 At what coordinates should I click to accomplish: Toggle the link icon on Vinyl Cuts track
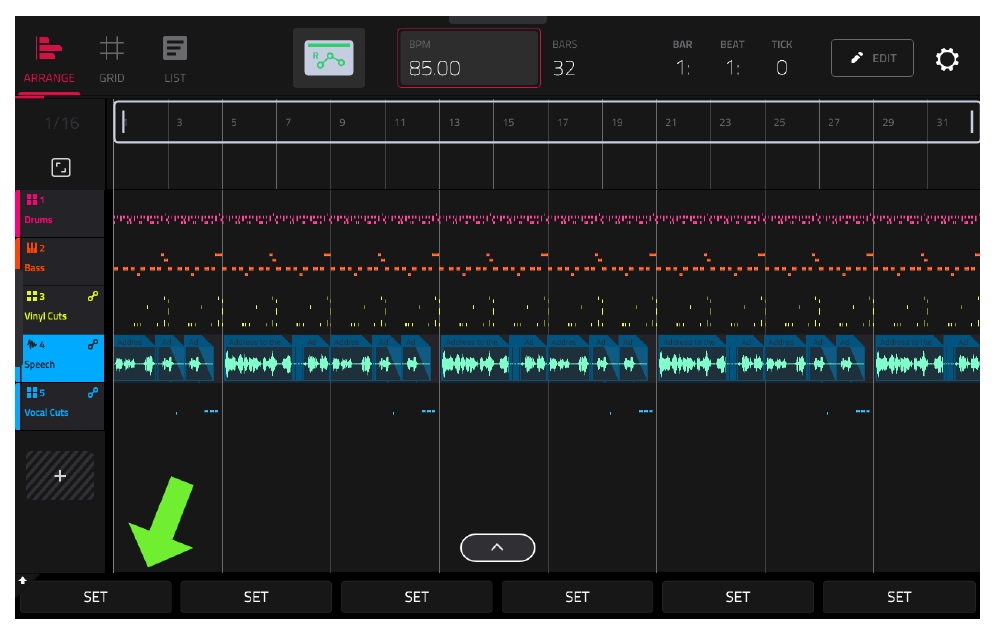point(93,296)
